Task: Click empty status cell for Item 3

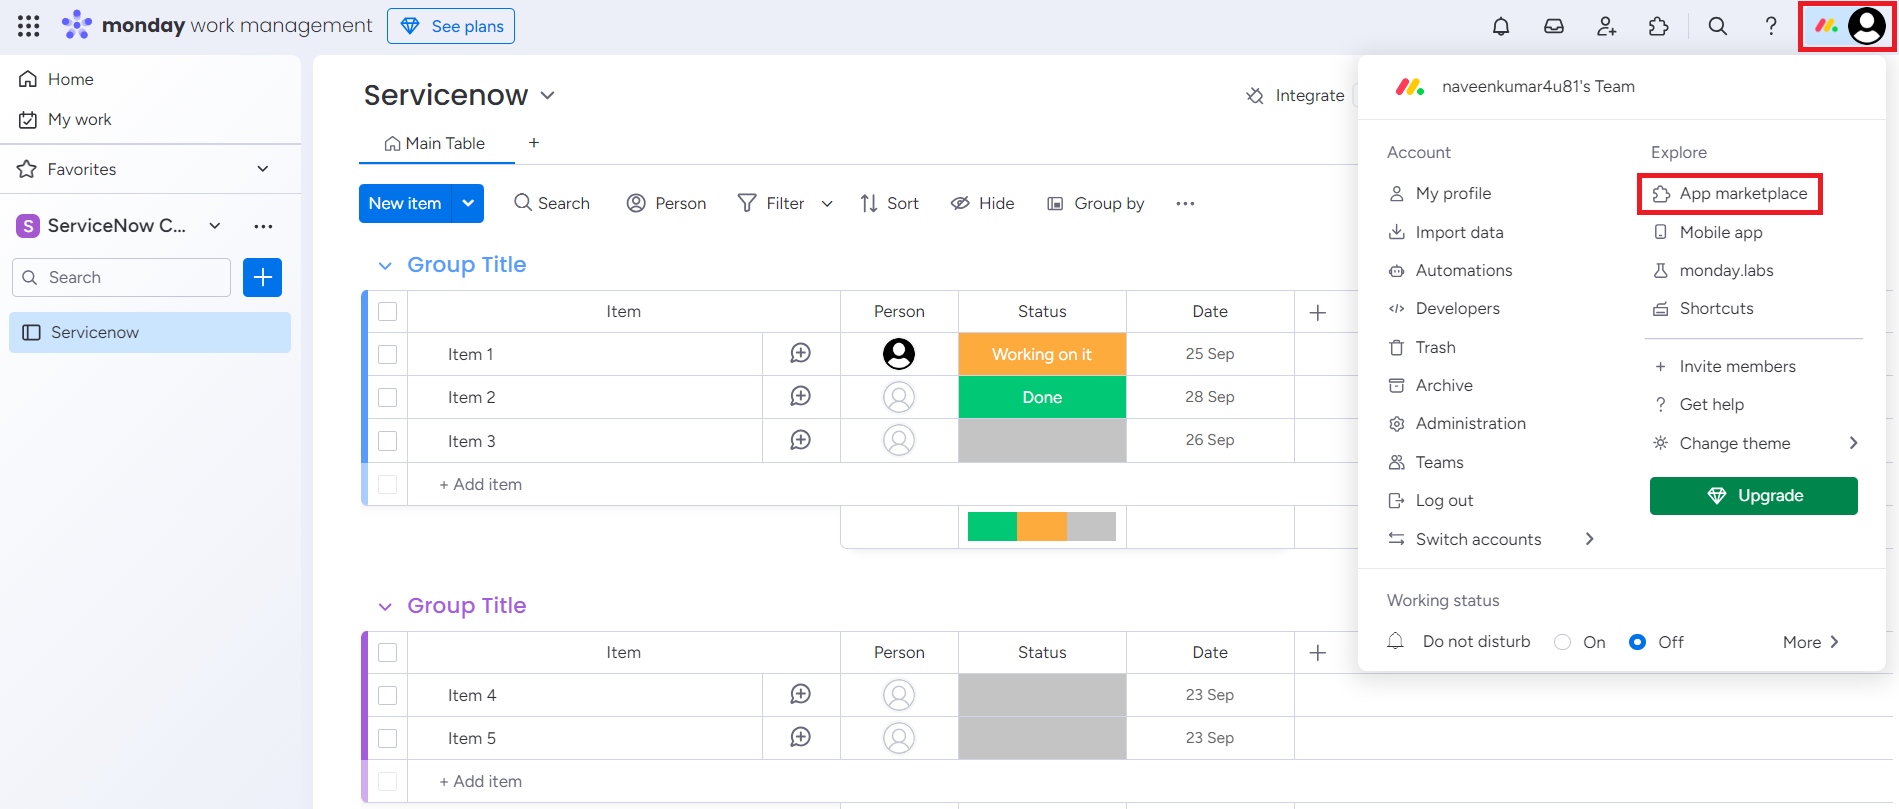Action: tap(1042, 440)
